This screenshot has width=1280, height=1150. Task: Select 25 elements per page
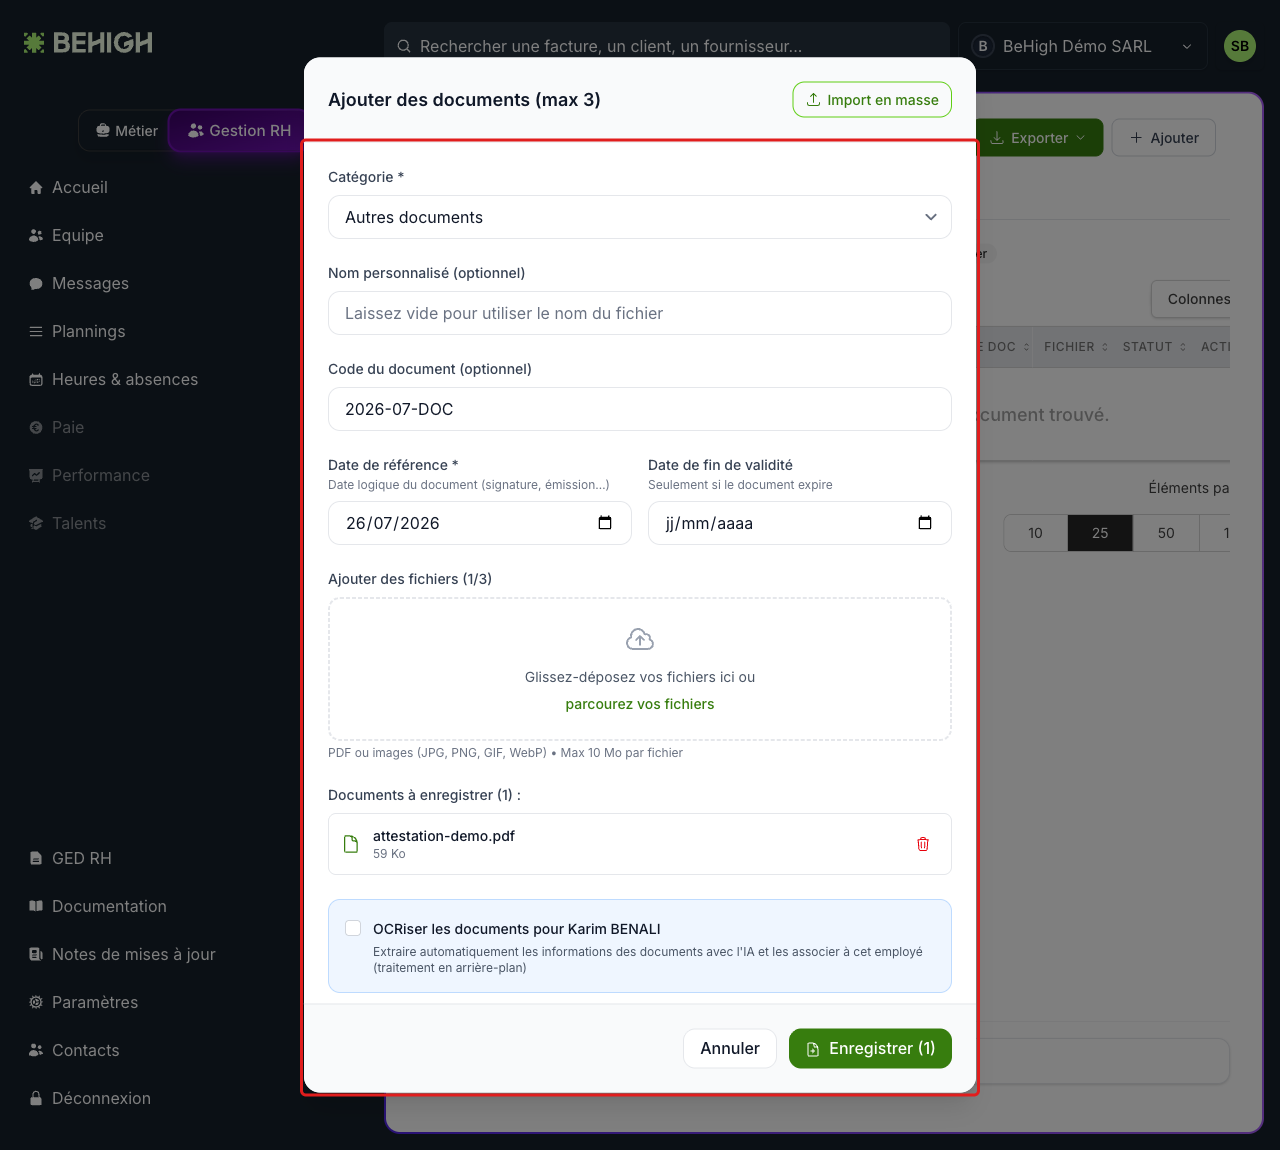point(1100,533)
